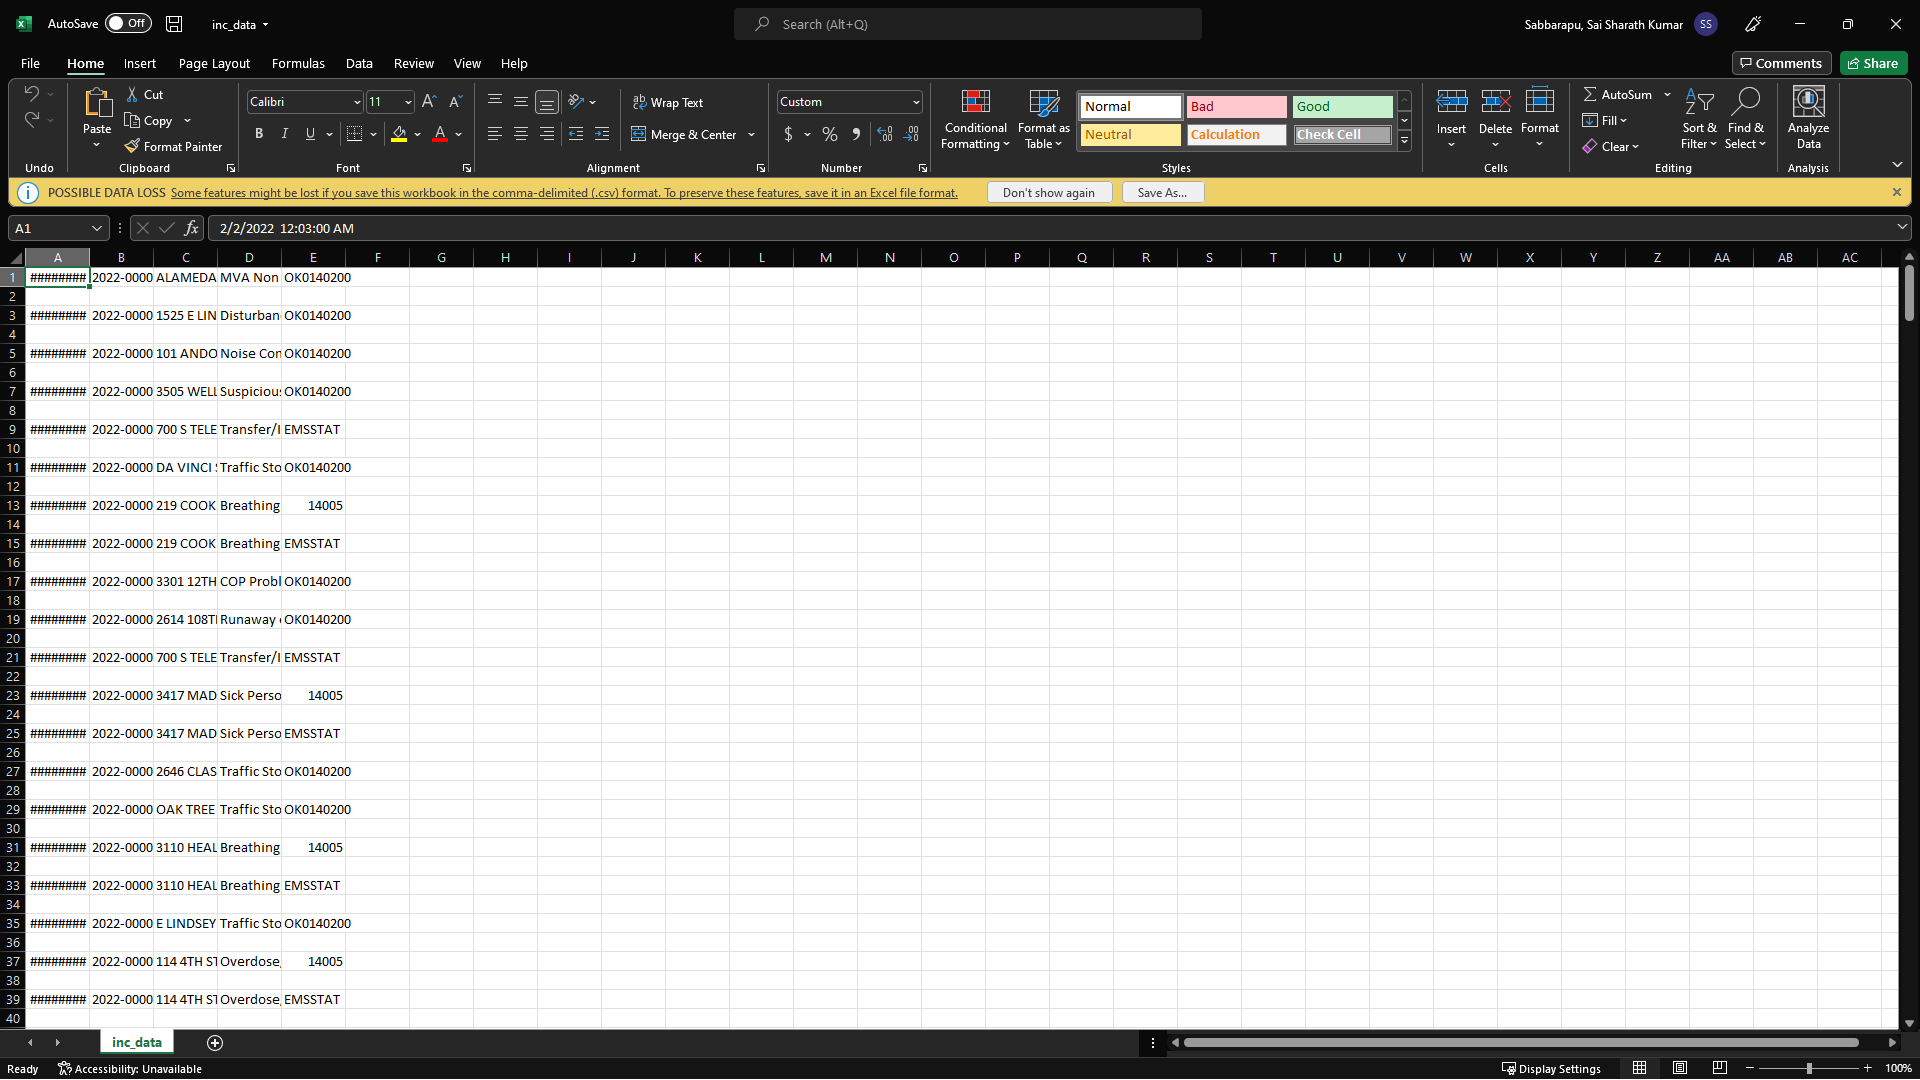Screen dimensions: 1920x1080
Task: Switch to Page Break Preview view
Action: pyautogui.click(x=1719, y=1068)
